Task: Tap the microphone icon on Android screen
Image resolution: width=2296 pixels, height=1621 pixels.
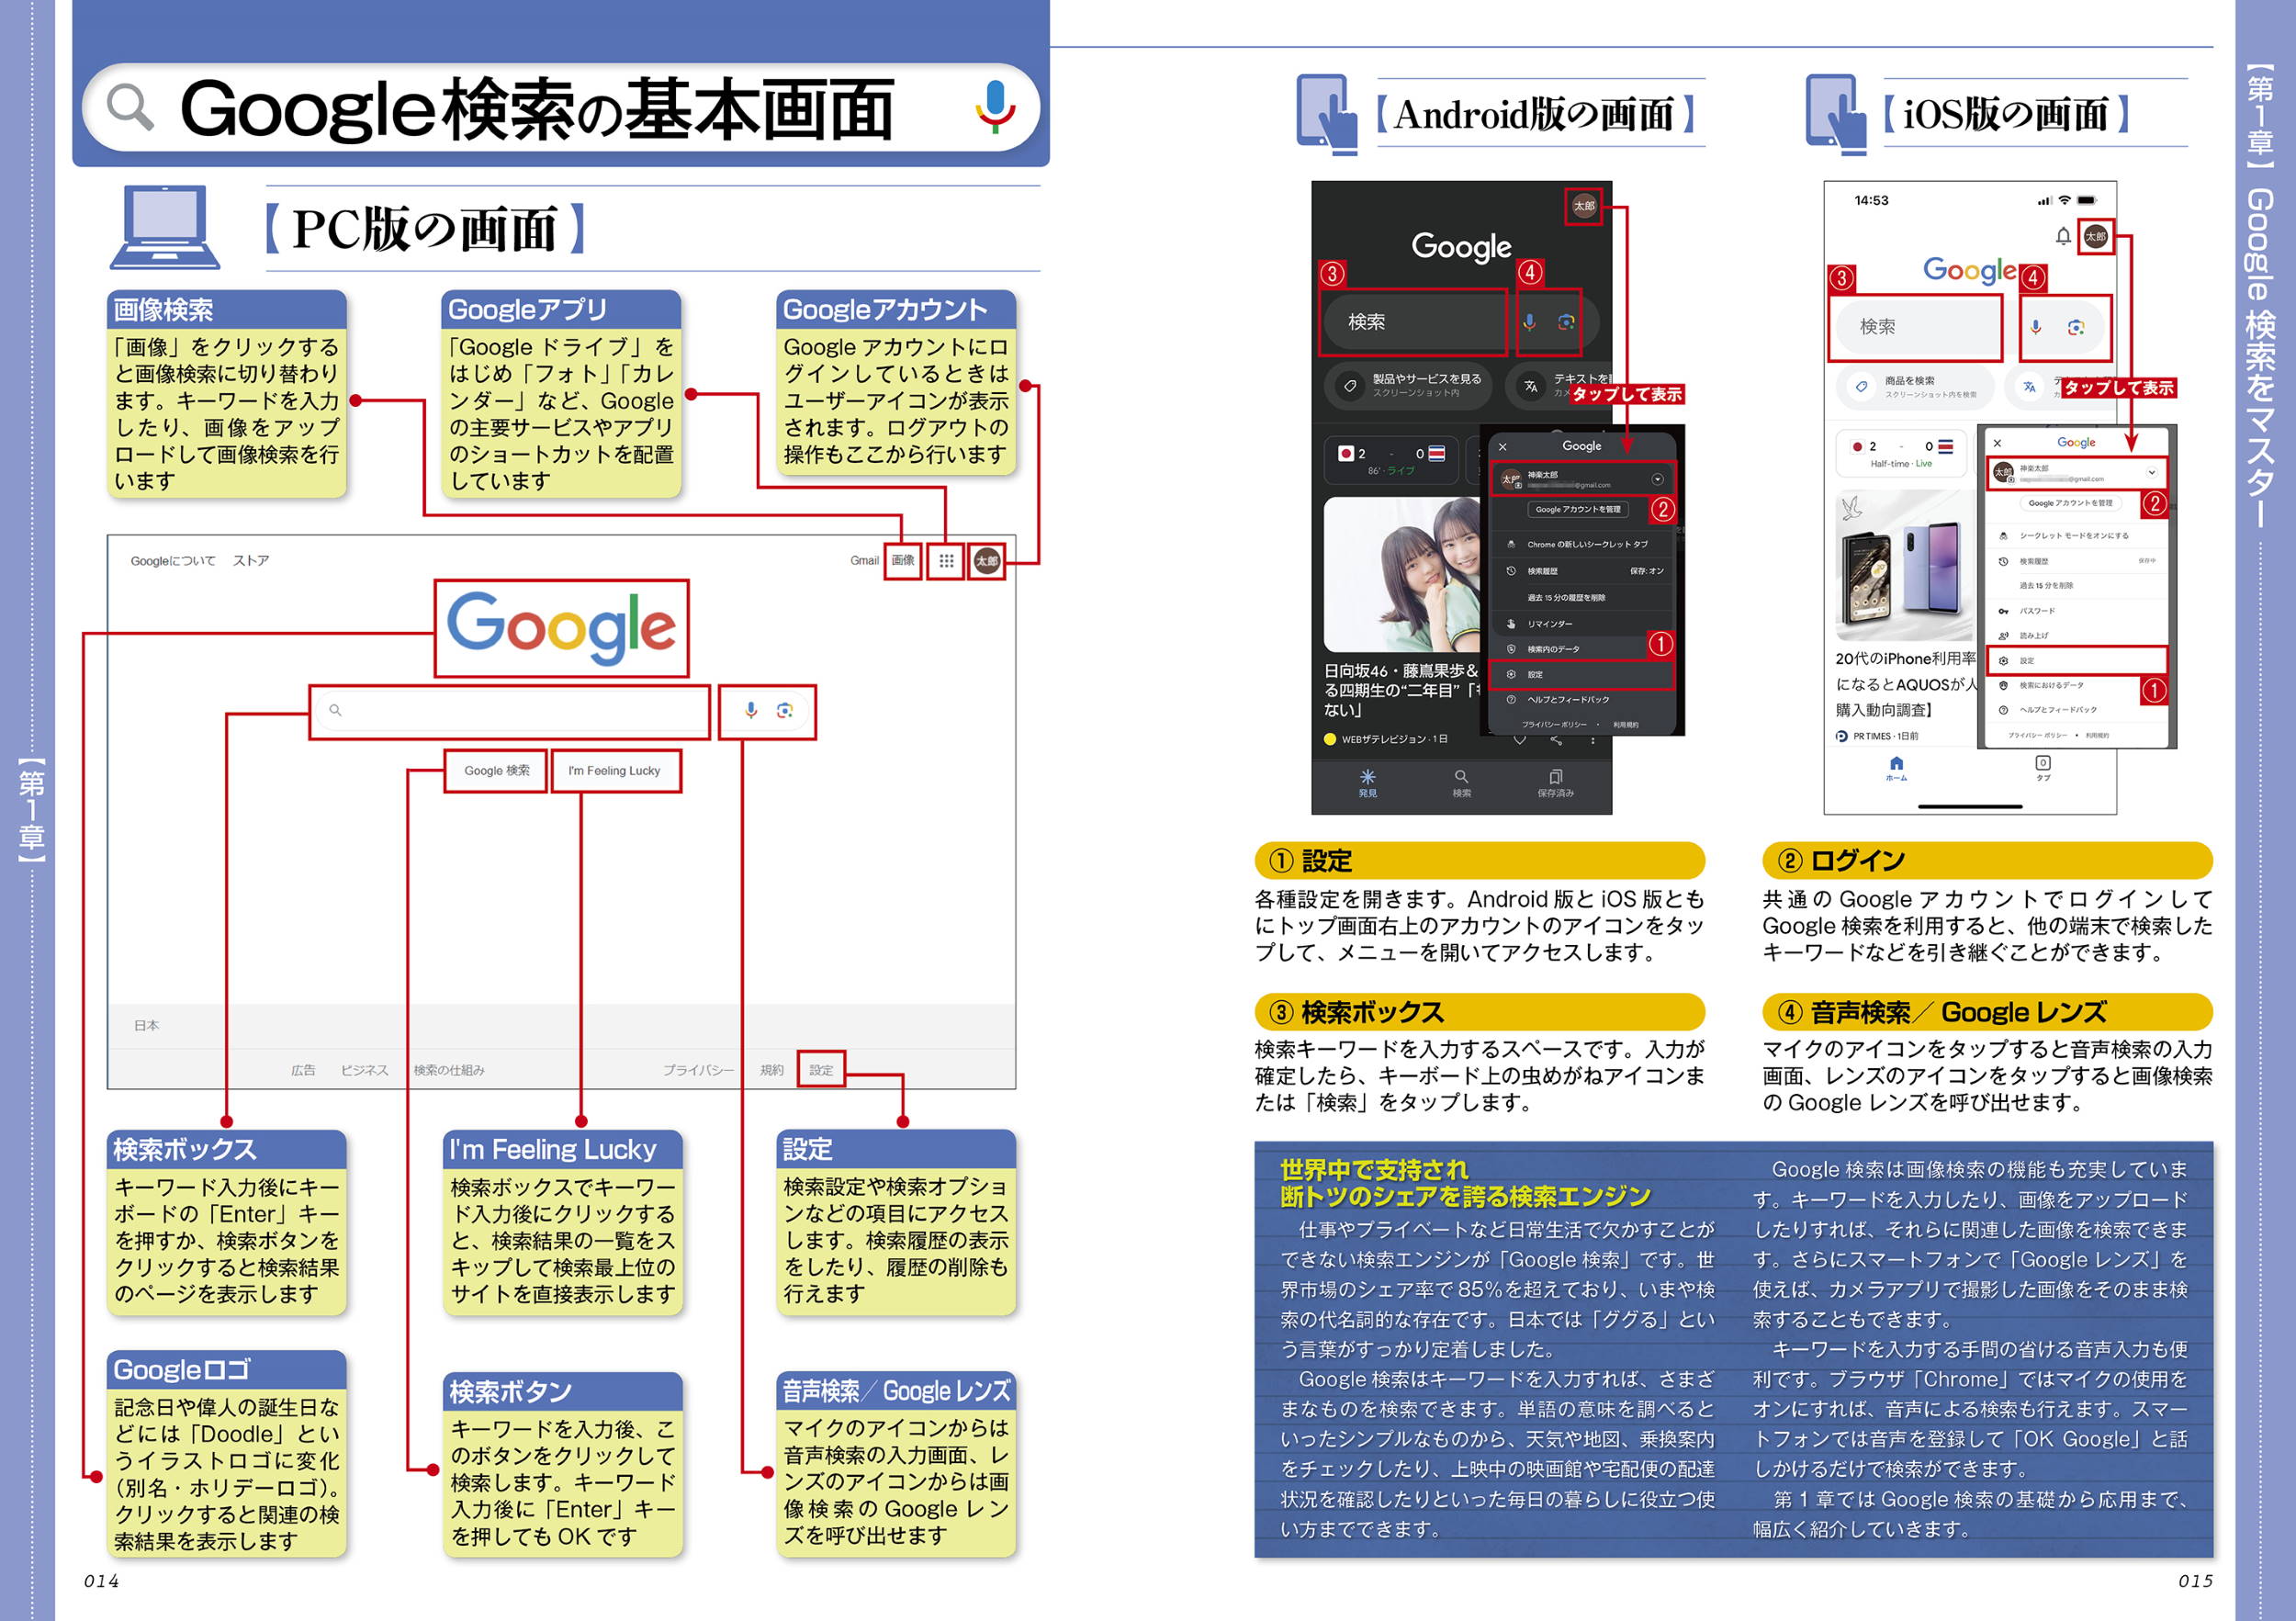Action: [x=1529, y=322]
